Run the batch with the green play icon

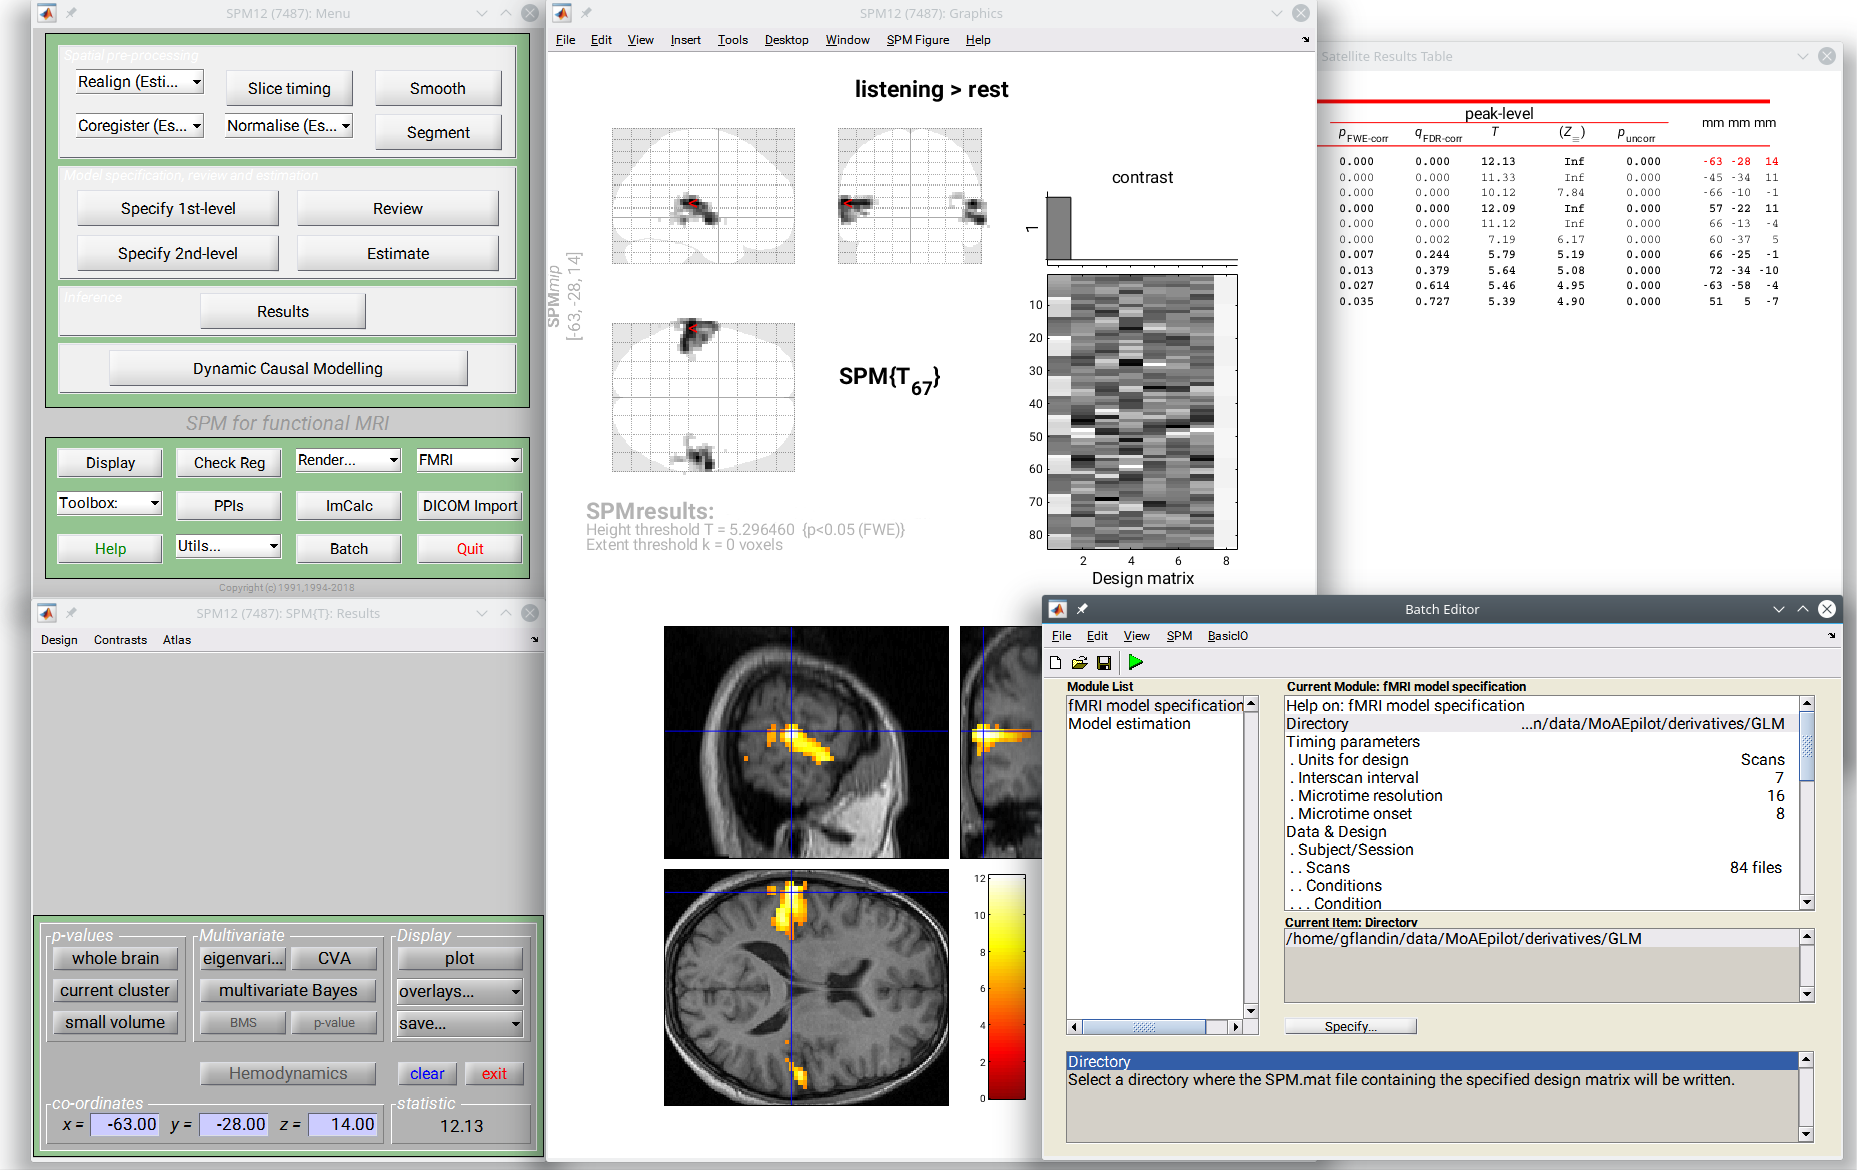[1135, 662]
